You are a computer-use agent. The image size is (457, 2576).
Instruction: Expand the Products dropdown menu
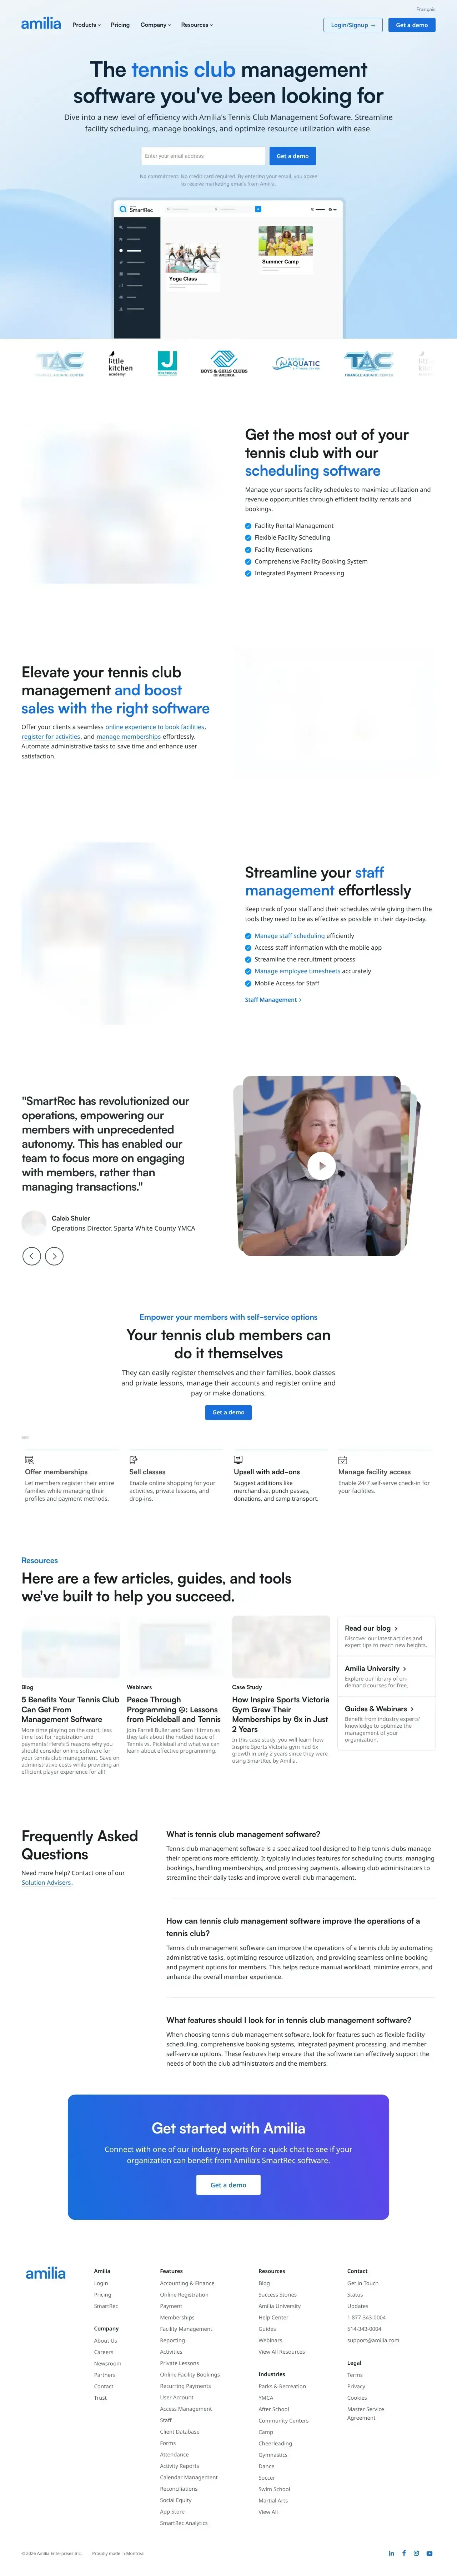tap(86, 25)
